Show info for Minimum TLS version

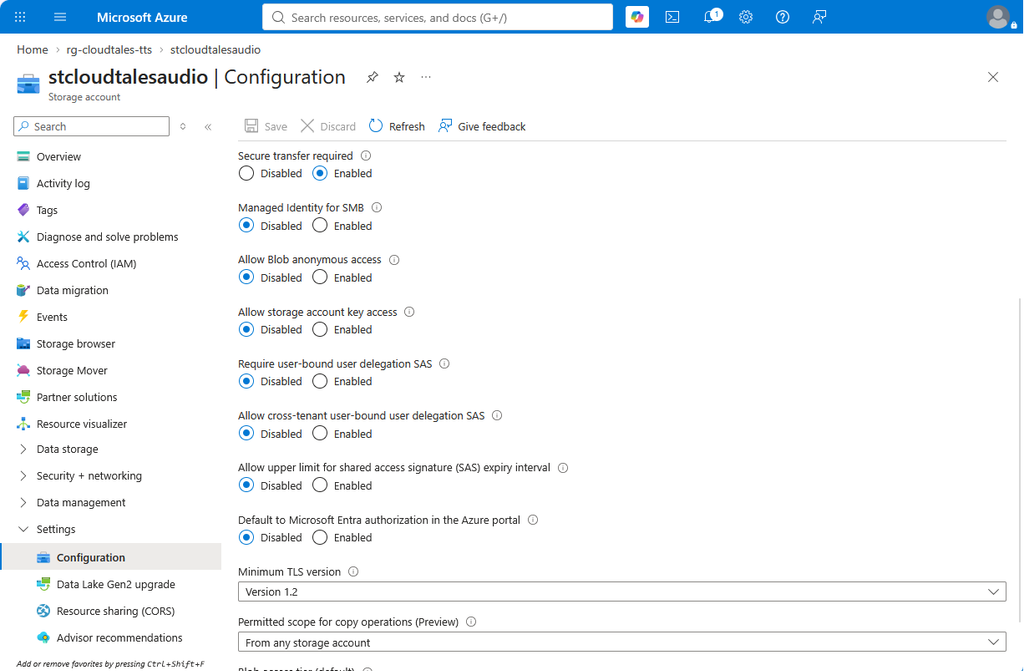[353, 572]
